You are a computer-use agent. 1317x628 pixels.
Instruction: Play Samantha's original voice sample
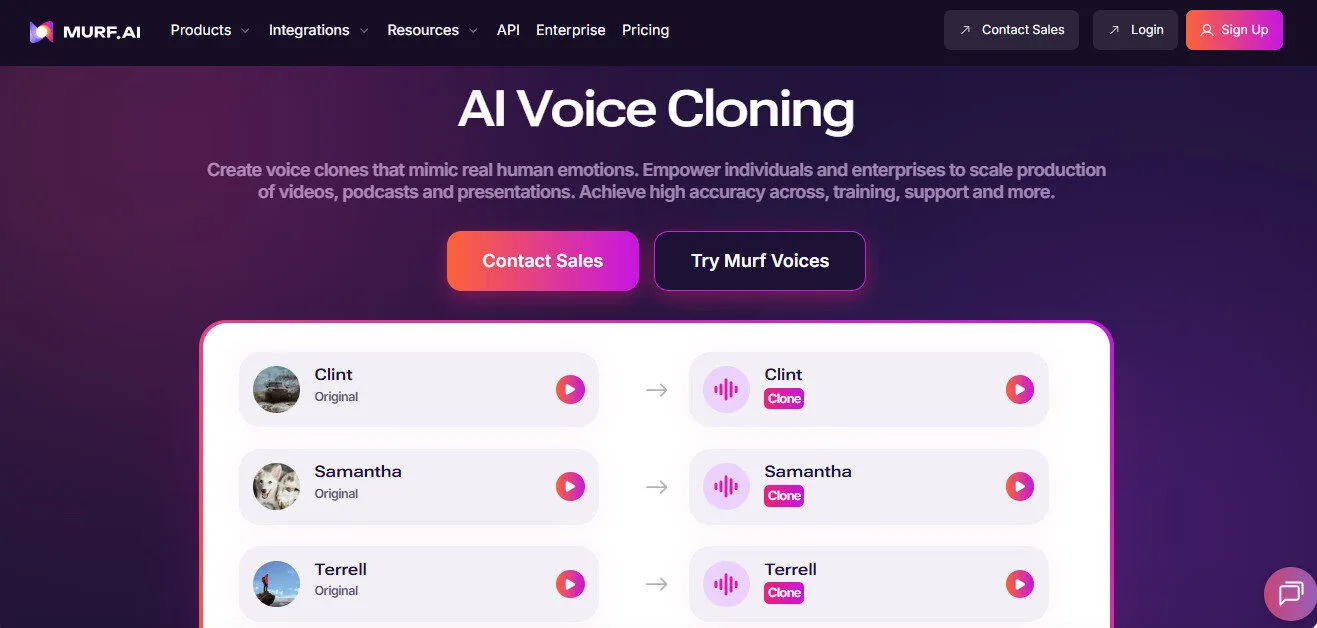(x=570, y=486)
